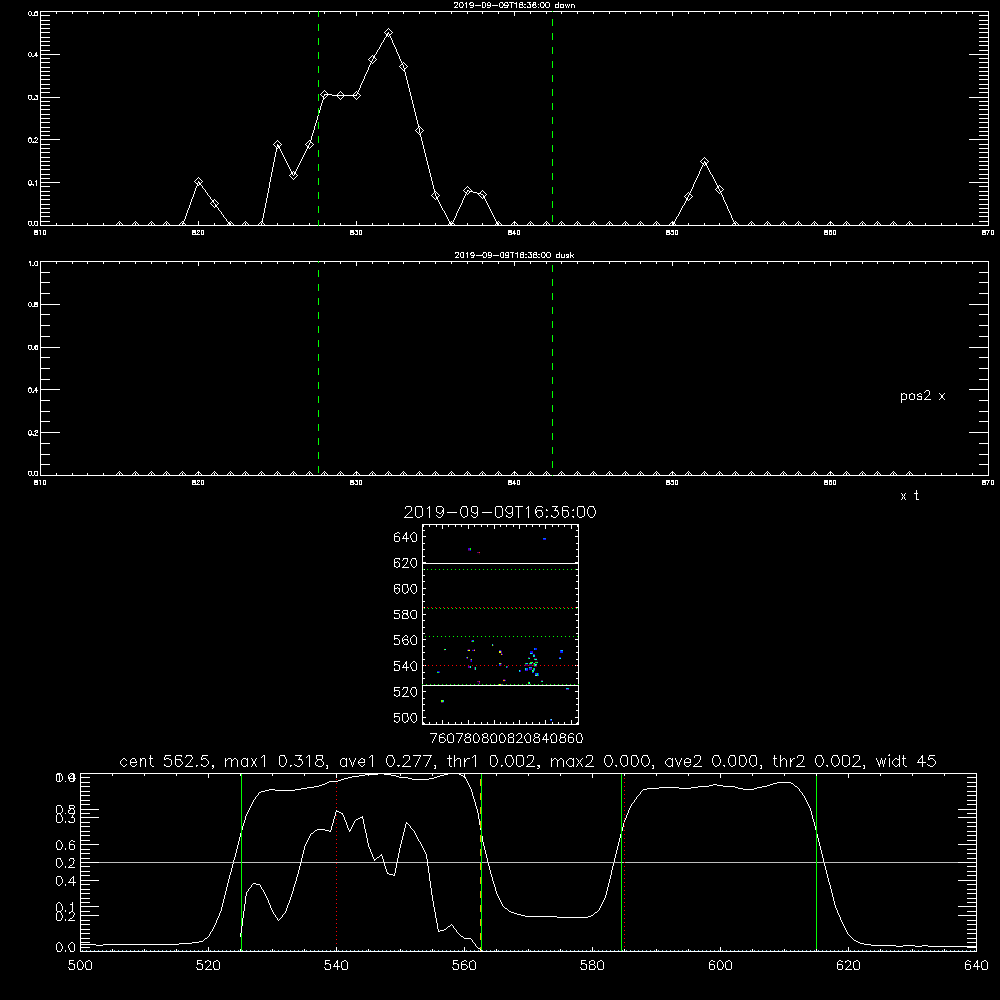Click the dusk plot title text

pyautogui.click(x=514, y=255)
